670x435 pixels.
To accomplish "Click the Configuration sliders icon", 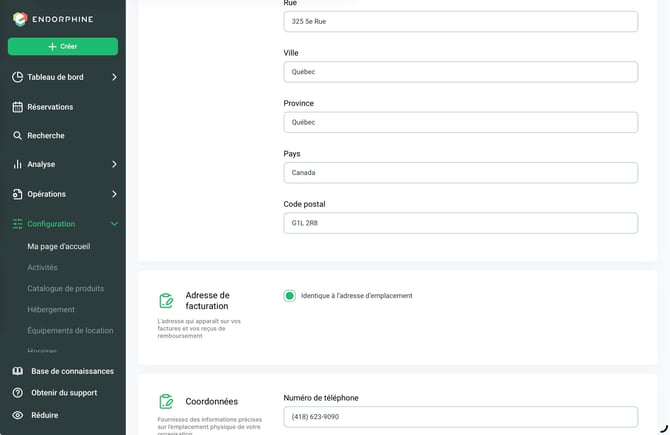I will coord(18,224).
